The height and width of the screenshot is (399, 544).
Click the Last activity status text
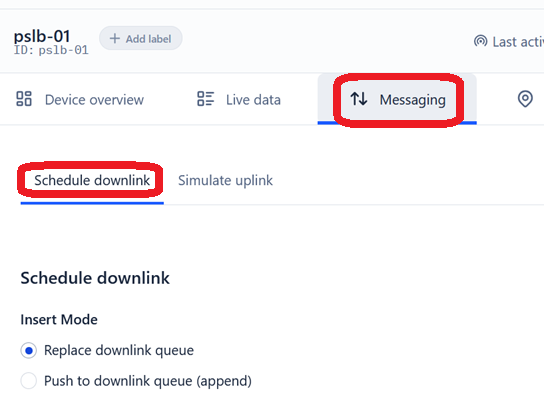(518, 42)
